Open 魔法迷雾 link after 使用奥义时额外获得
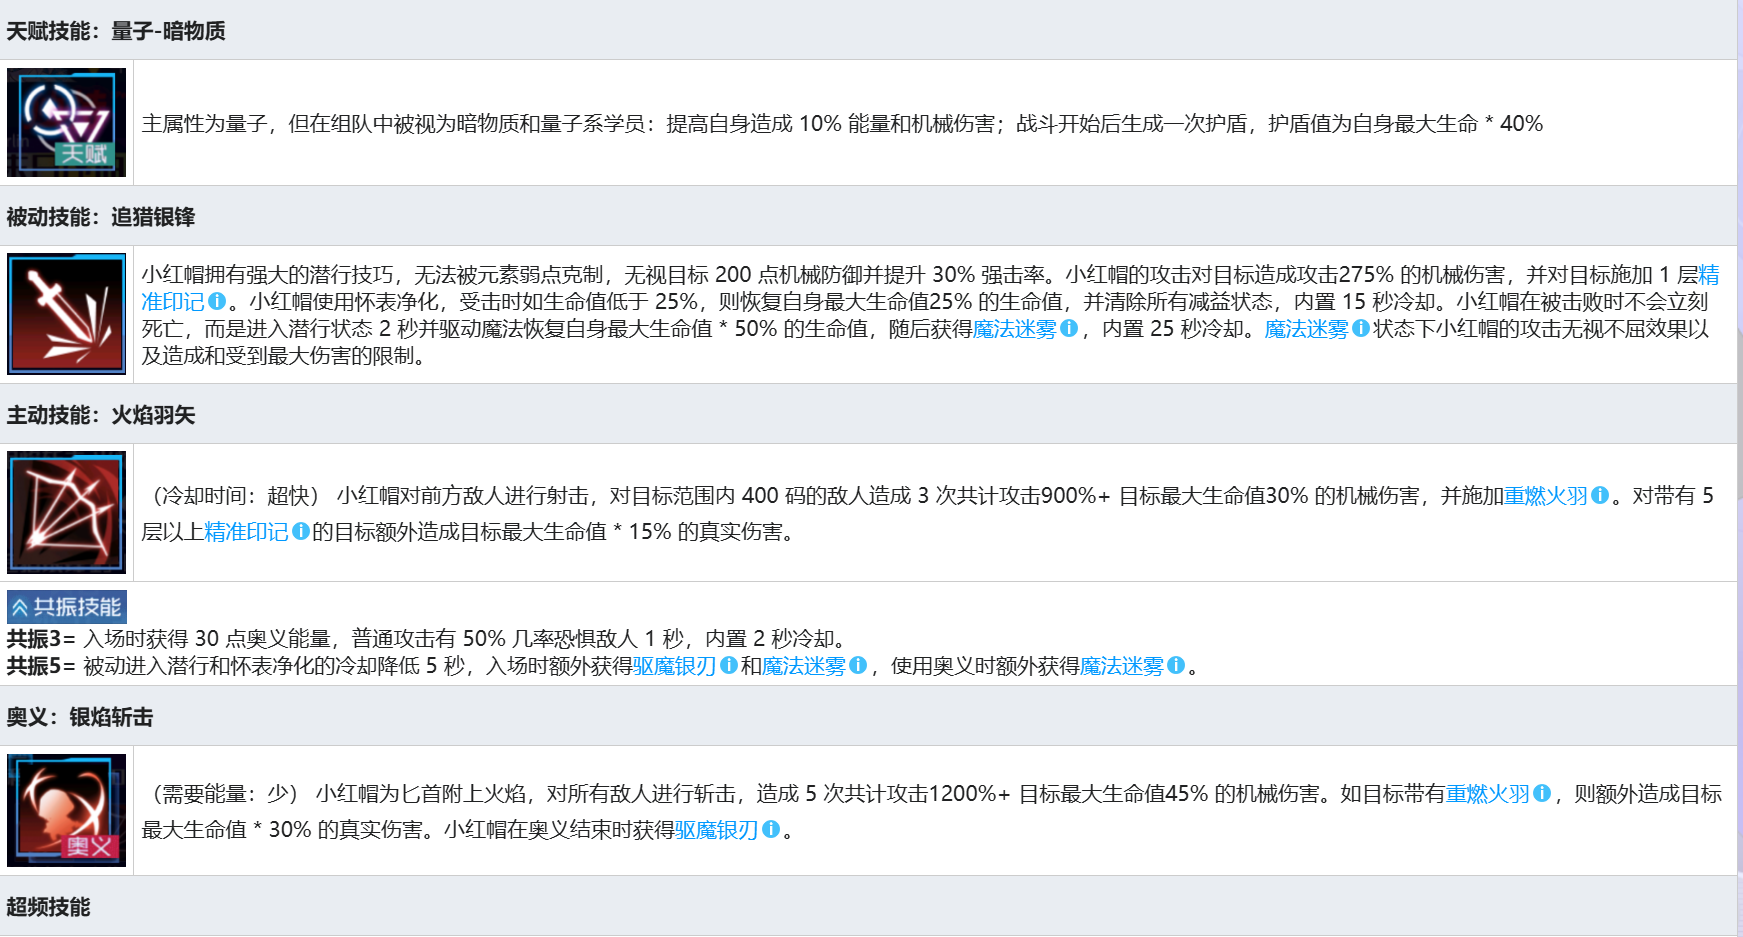This screenshot has width=1743, height=937. (1122, 665)
